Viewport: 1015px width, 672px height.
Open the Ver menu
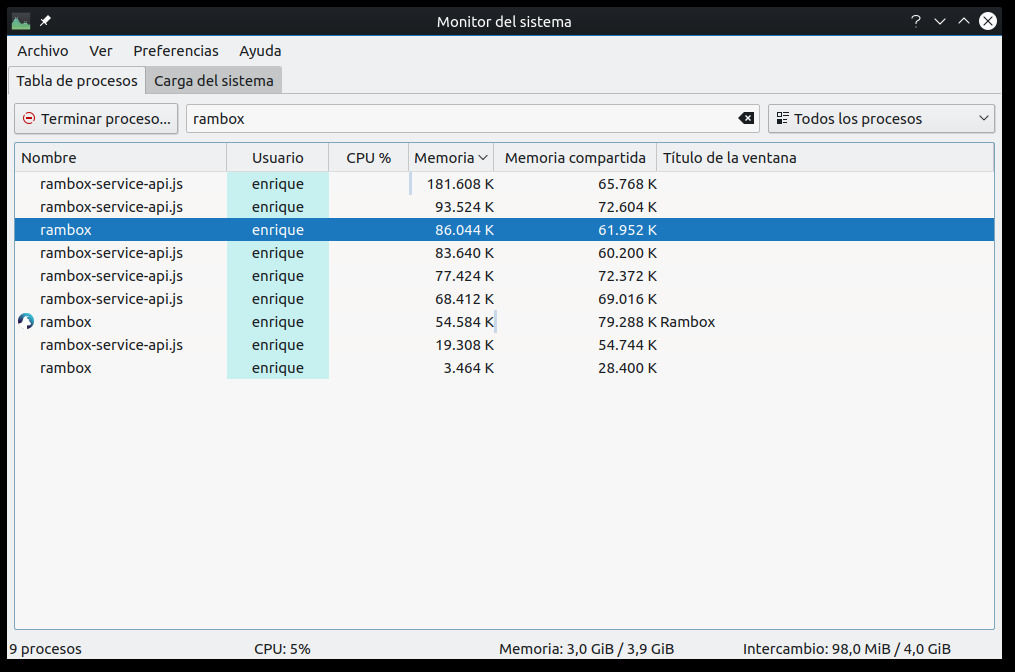point(100,50)
